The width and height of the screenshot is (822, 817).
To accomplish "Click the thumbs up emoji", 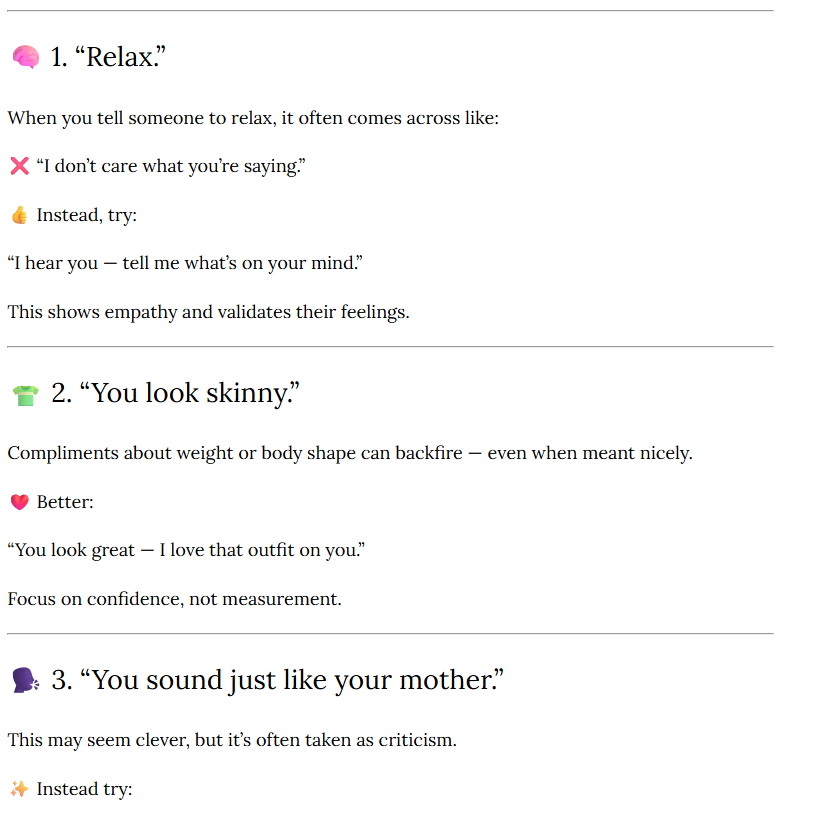I will (x=19, y=215).
